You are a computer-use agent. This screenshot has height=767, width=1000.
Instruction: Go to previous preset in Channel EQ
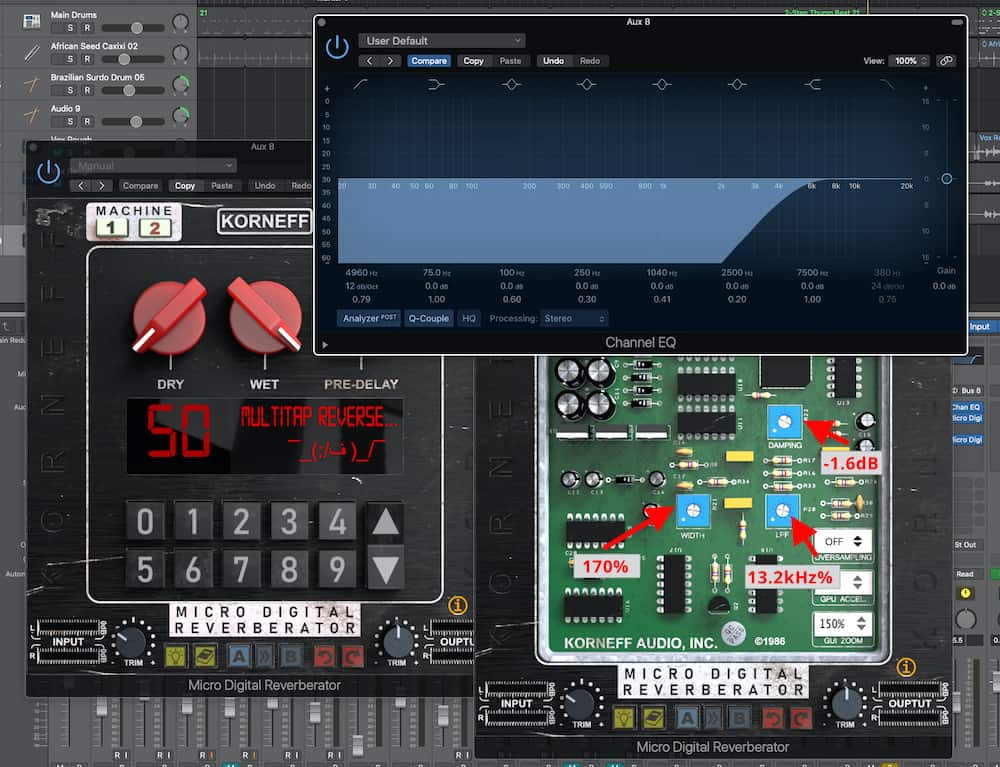369,61
